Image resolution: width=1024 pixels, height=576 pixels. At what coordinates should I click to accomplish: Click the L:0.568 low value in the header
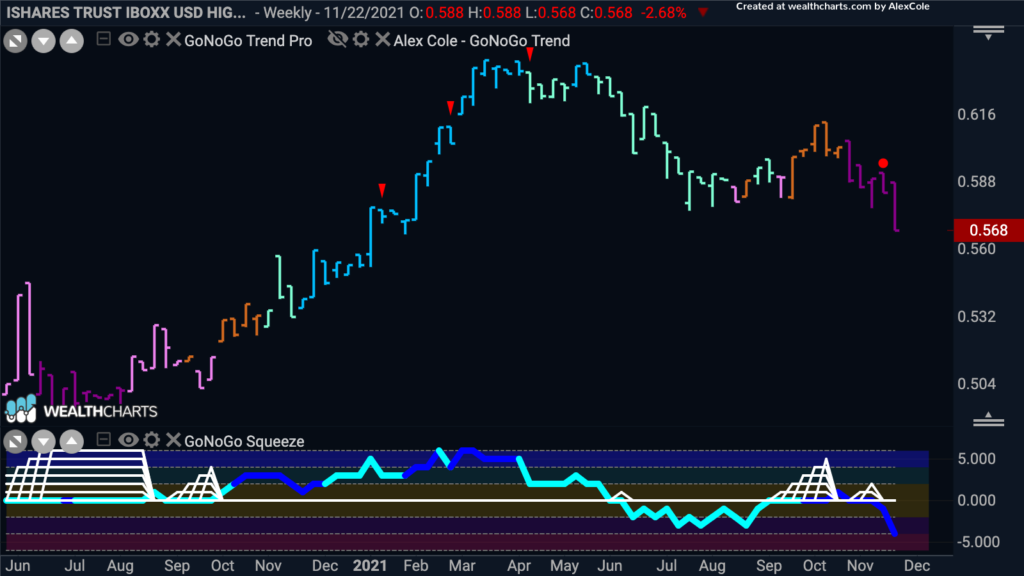551,12
